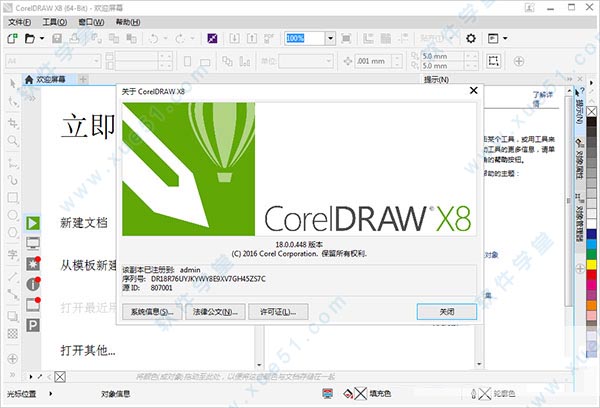Click the outline color 轮廓色 indicator
Image resolution: width=600 pixels, height=408 pixels.
click(x=494, y=393)
